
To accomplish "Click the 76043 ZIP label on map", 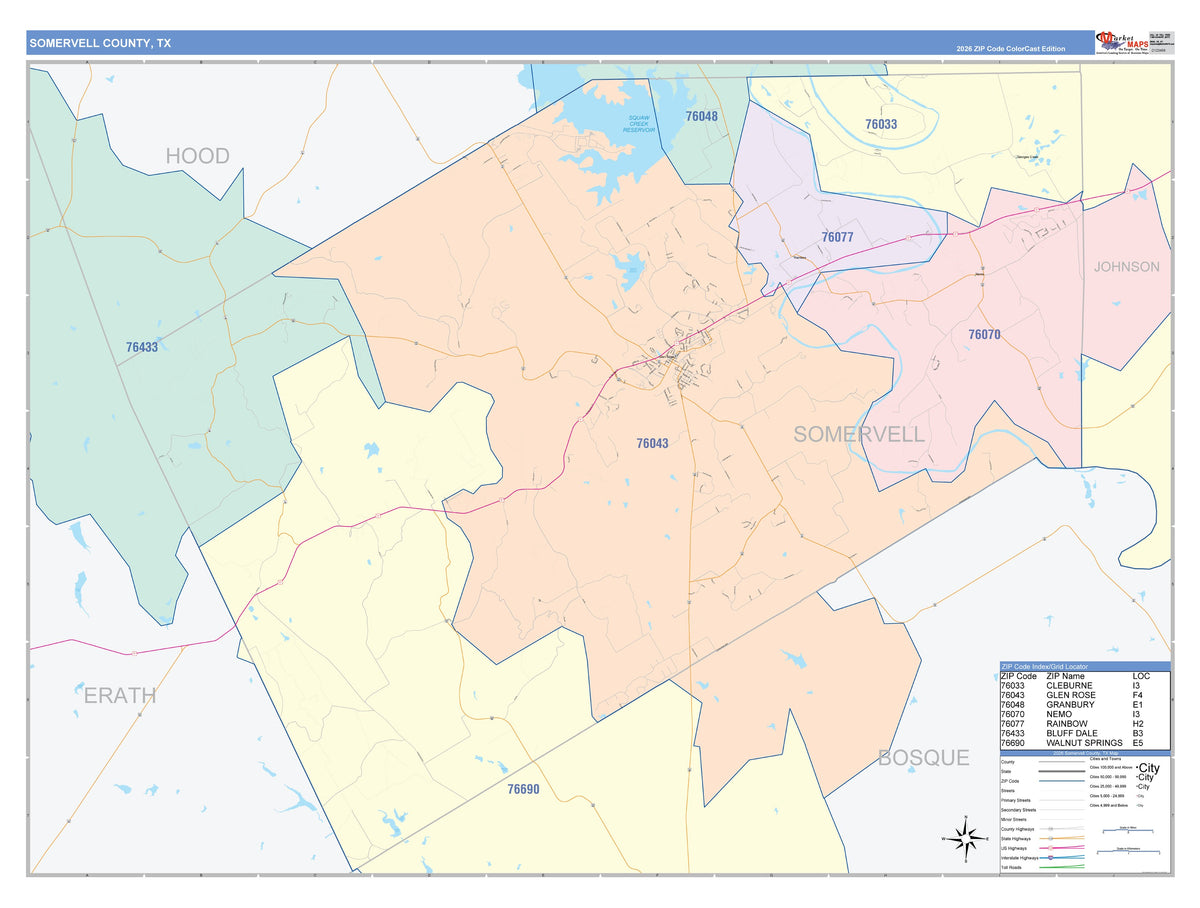I will [652, 443].
